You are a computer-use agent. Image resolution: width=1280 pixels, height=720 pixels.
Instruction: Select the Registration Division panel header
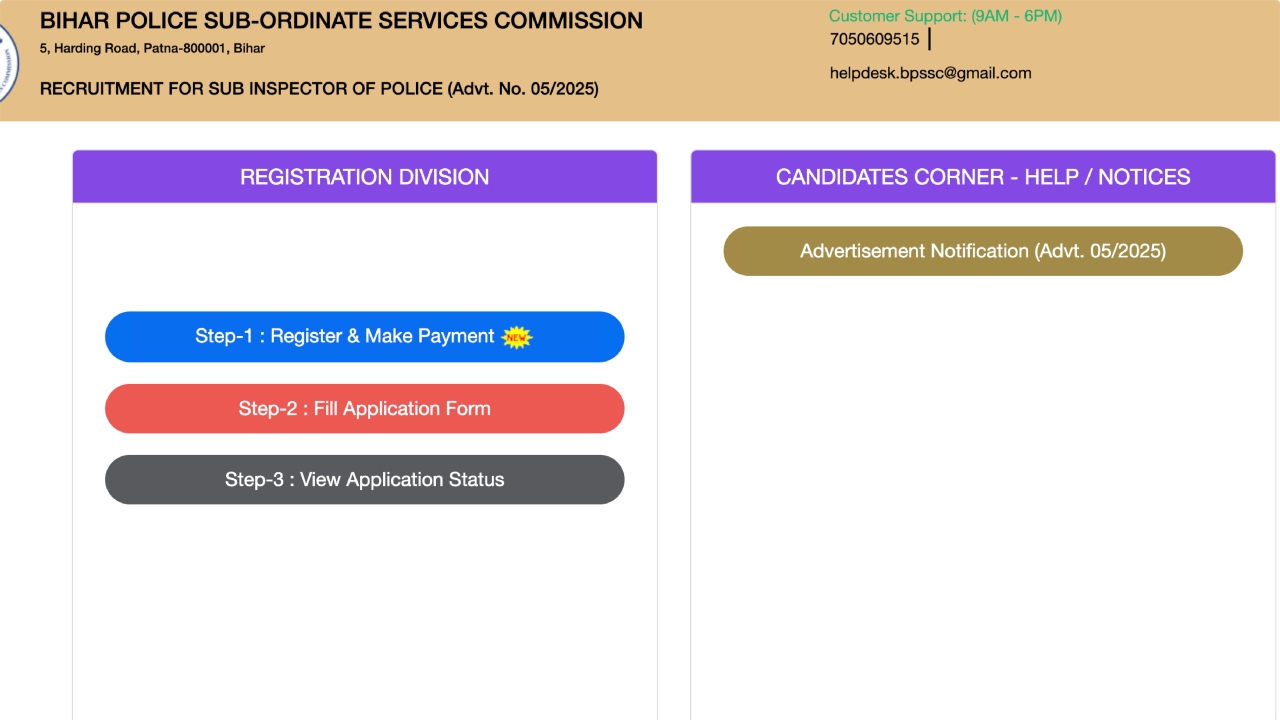pos(364,177)
